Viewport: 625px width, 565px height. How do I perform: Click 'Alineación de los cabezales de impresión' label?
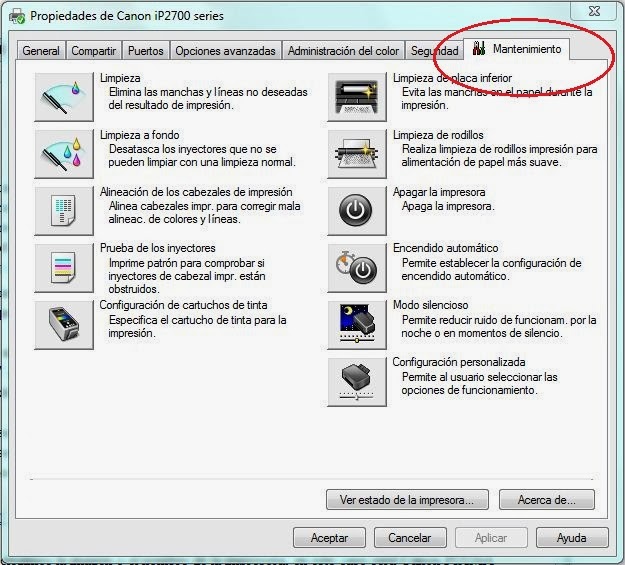(x=196, y=192)
